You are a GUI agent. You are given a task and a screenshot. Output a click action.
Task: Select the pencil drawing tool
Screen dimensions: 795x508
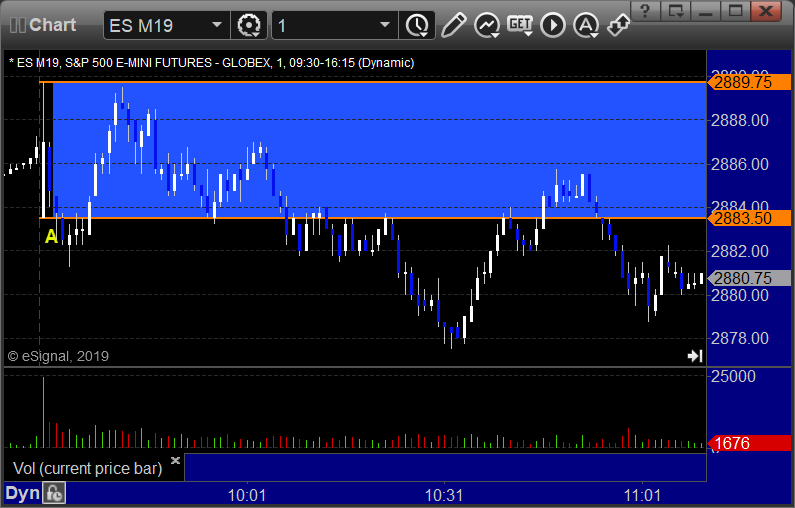click(x=453, y=25)
